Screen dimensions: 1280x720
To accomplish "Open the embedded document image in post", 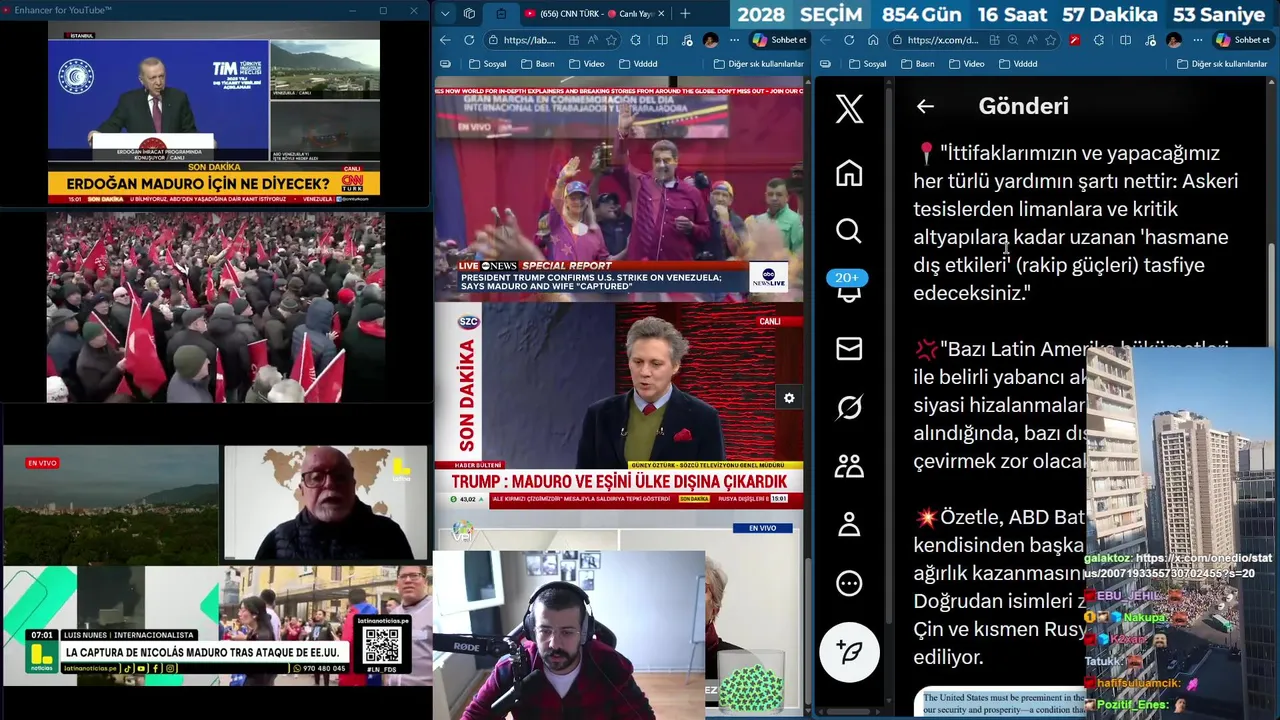I will point(1000,702).
